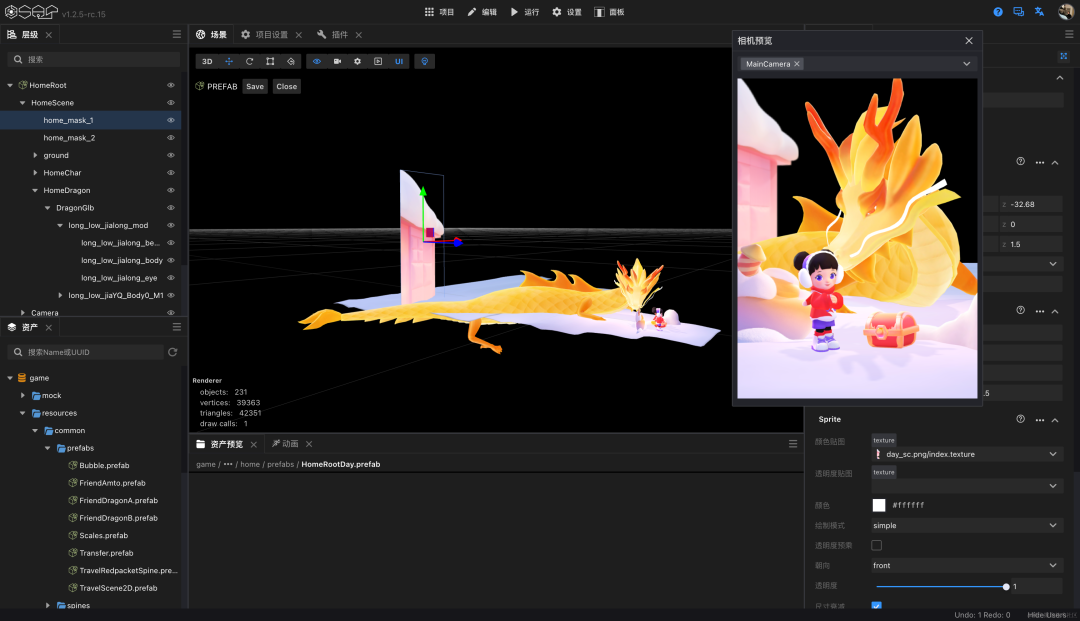Expand the HomeChar tree node
Screen dimensions: 1080x621
[x=35, y=173]
